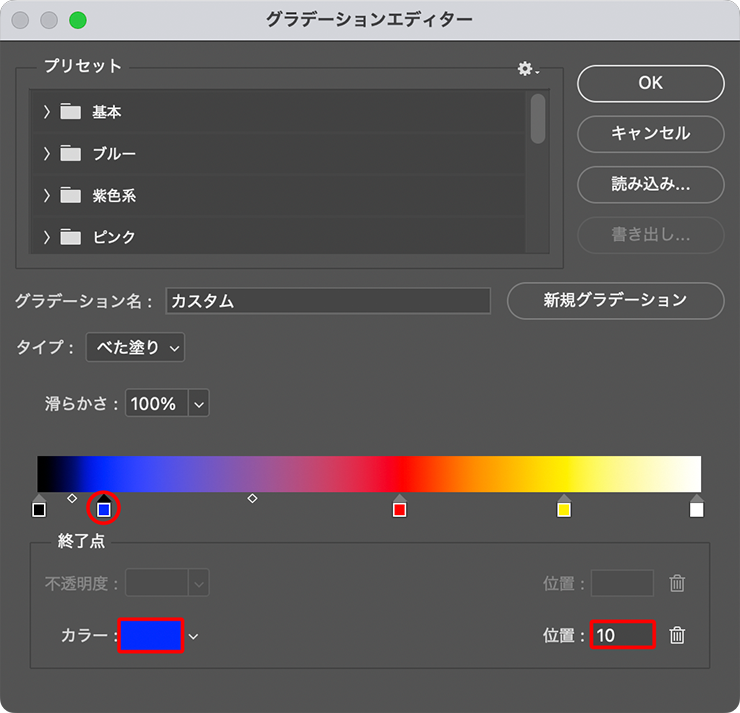740x713 pixels.
Task: Expand the 基本 preset folder
Action: pos(47,112)
